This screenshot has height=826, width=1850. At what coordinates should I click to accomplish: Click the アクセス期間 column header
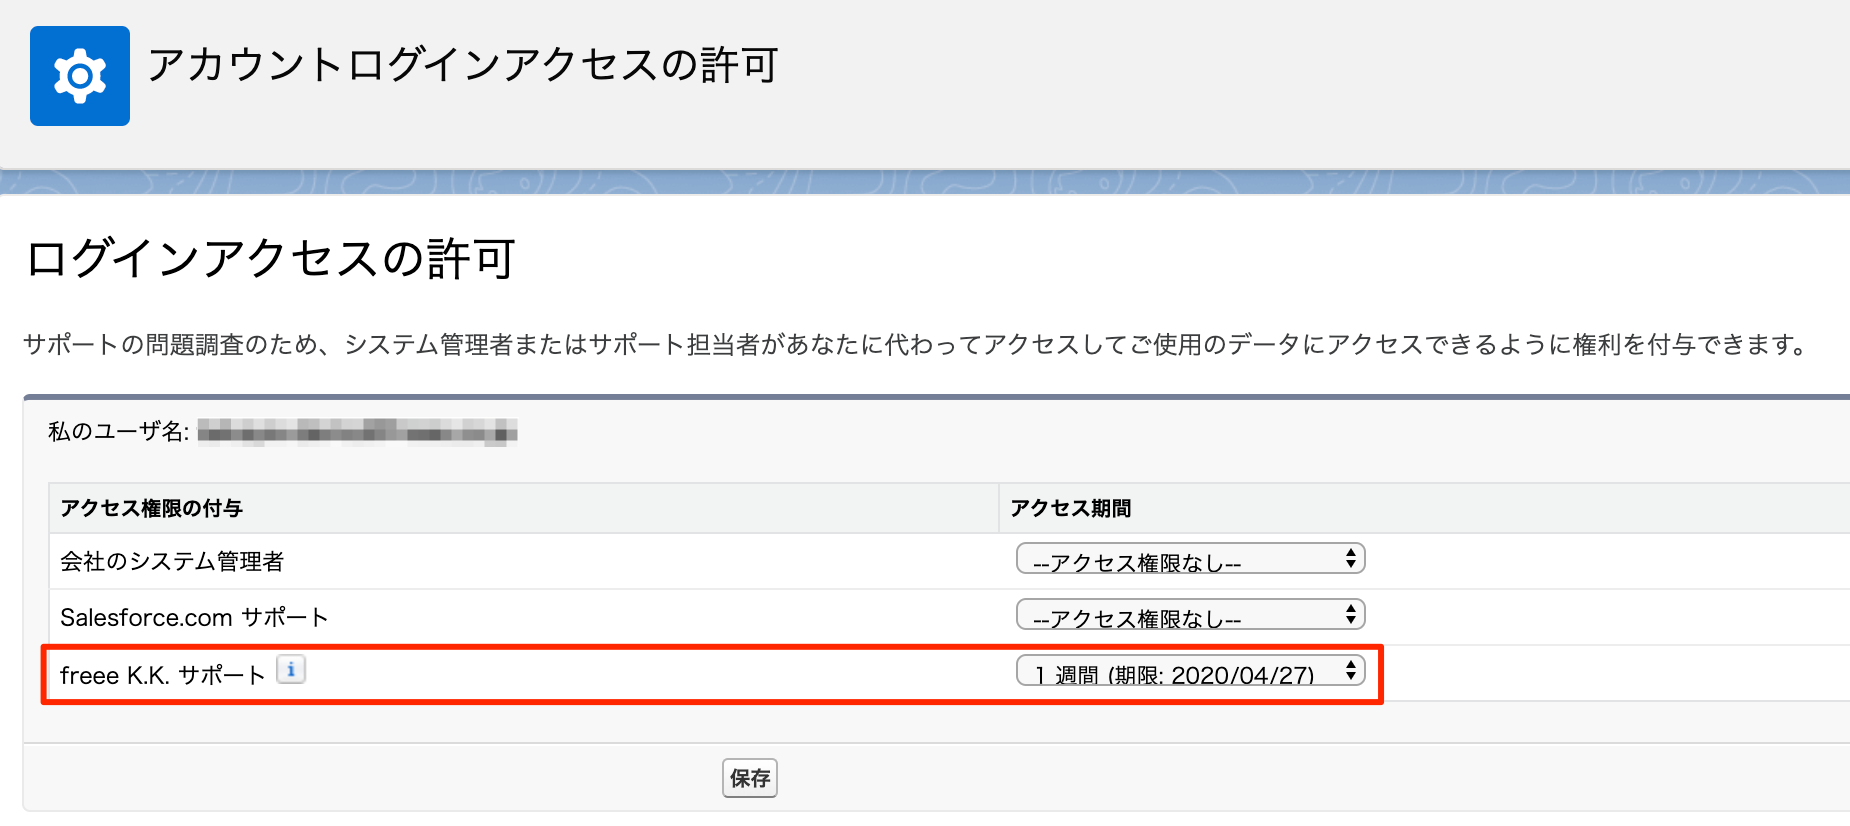pos(1070,508)
